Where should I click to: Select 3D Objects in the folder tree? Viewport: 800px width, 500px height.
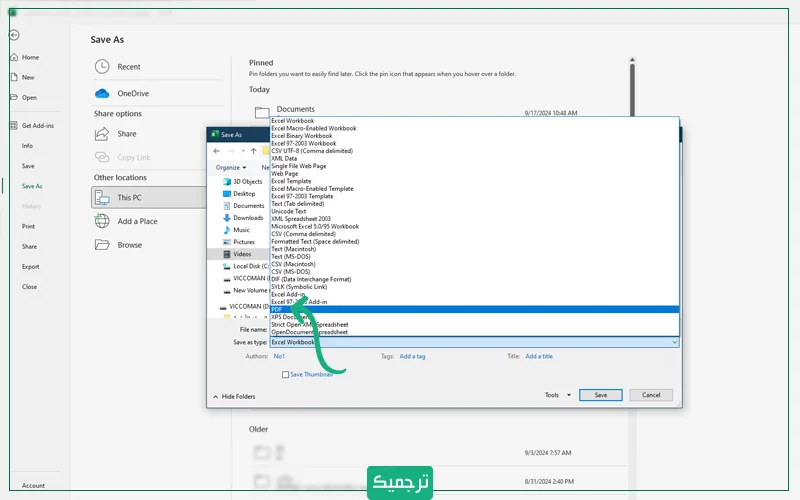(243, 182)
